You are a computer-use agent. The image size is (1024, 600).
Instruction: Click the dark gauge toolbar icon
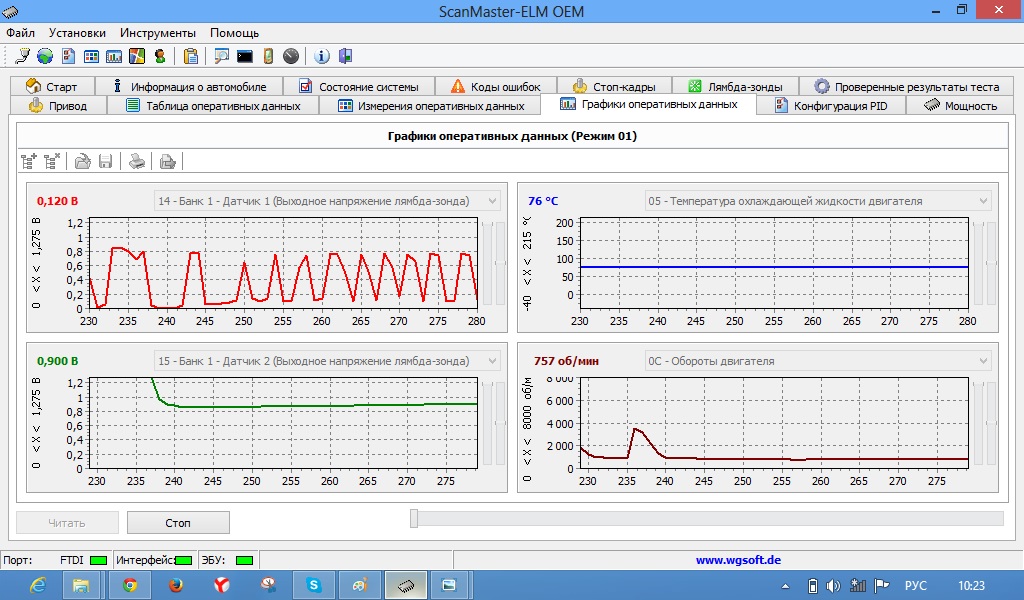[x=291, y=56]
